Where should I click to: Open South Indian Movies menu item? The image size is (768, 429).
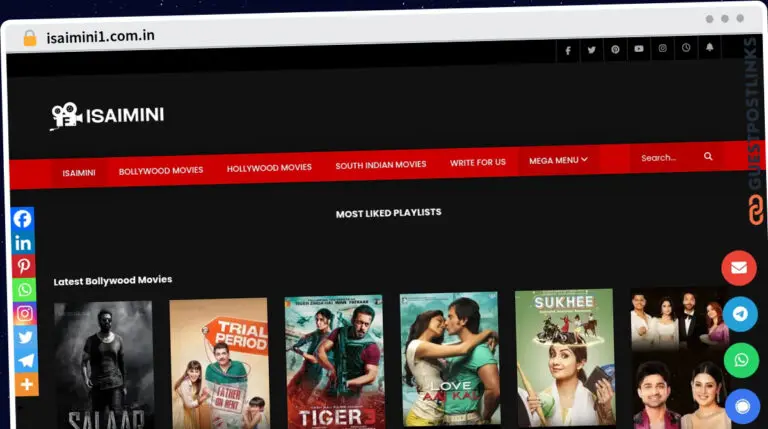[381, 165]
